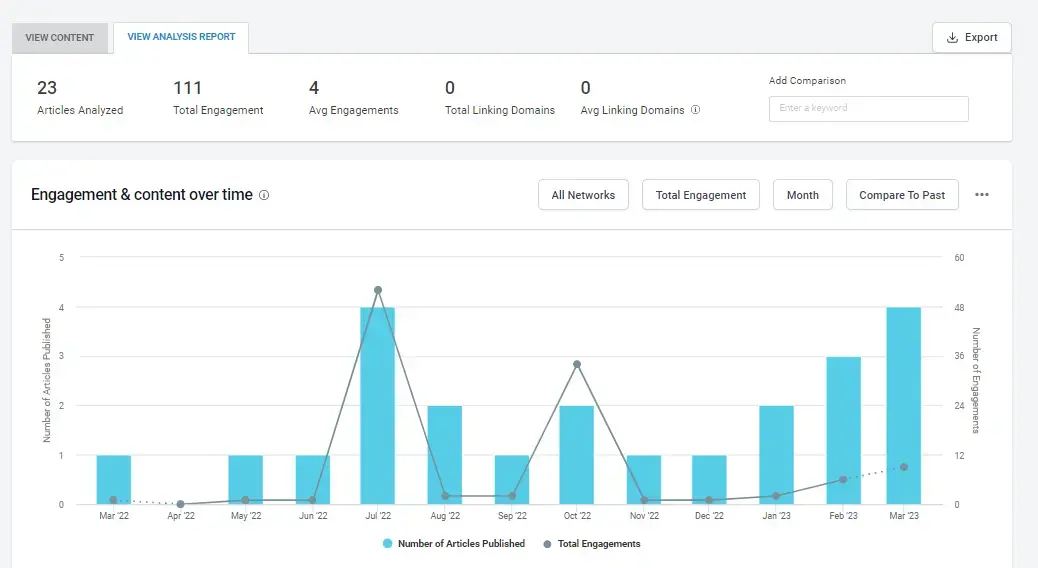Click the Compare To Past button

pyautogui.click(x=902, y=195)
